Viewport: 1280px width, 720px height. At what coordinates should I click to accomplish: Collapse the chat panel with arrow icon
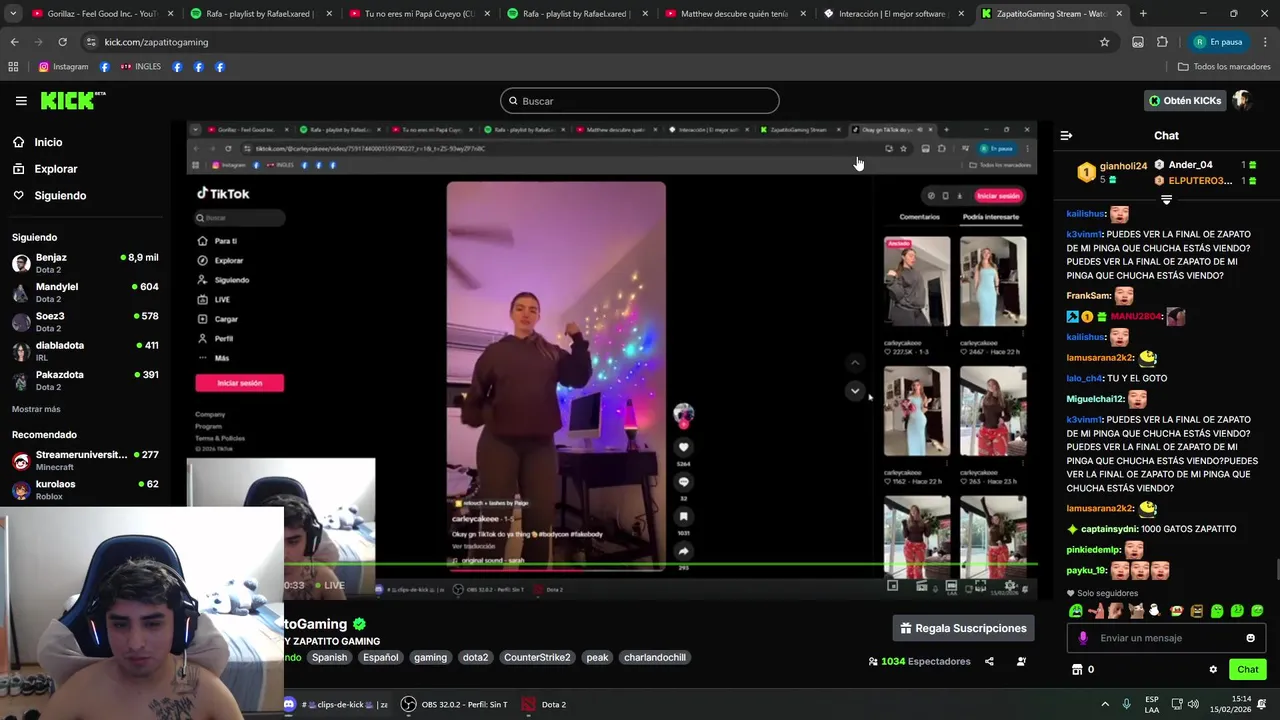1066,136
